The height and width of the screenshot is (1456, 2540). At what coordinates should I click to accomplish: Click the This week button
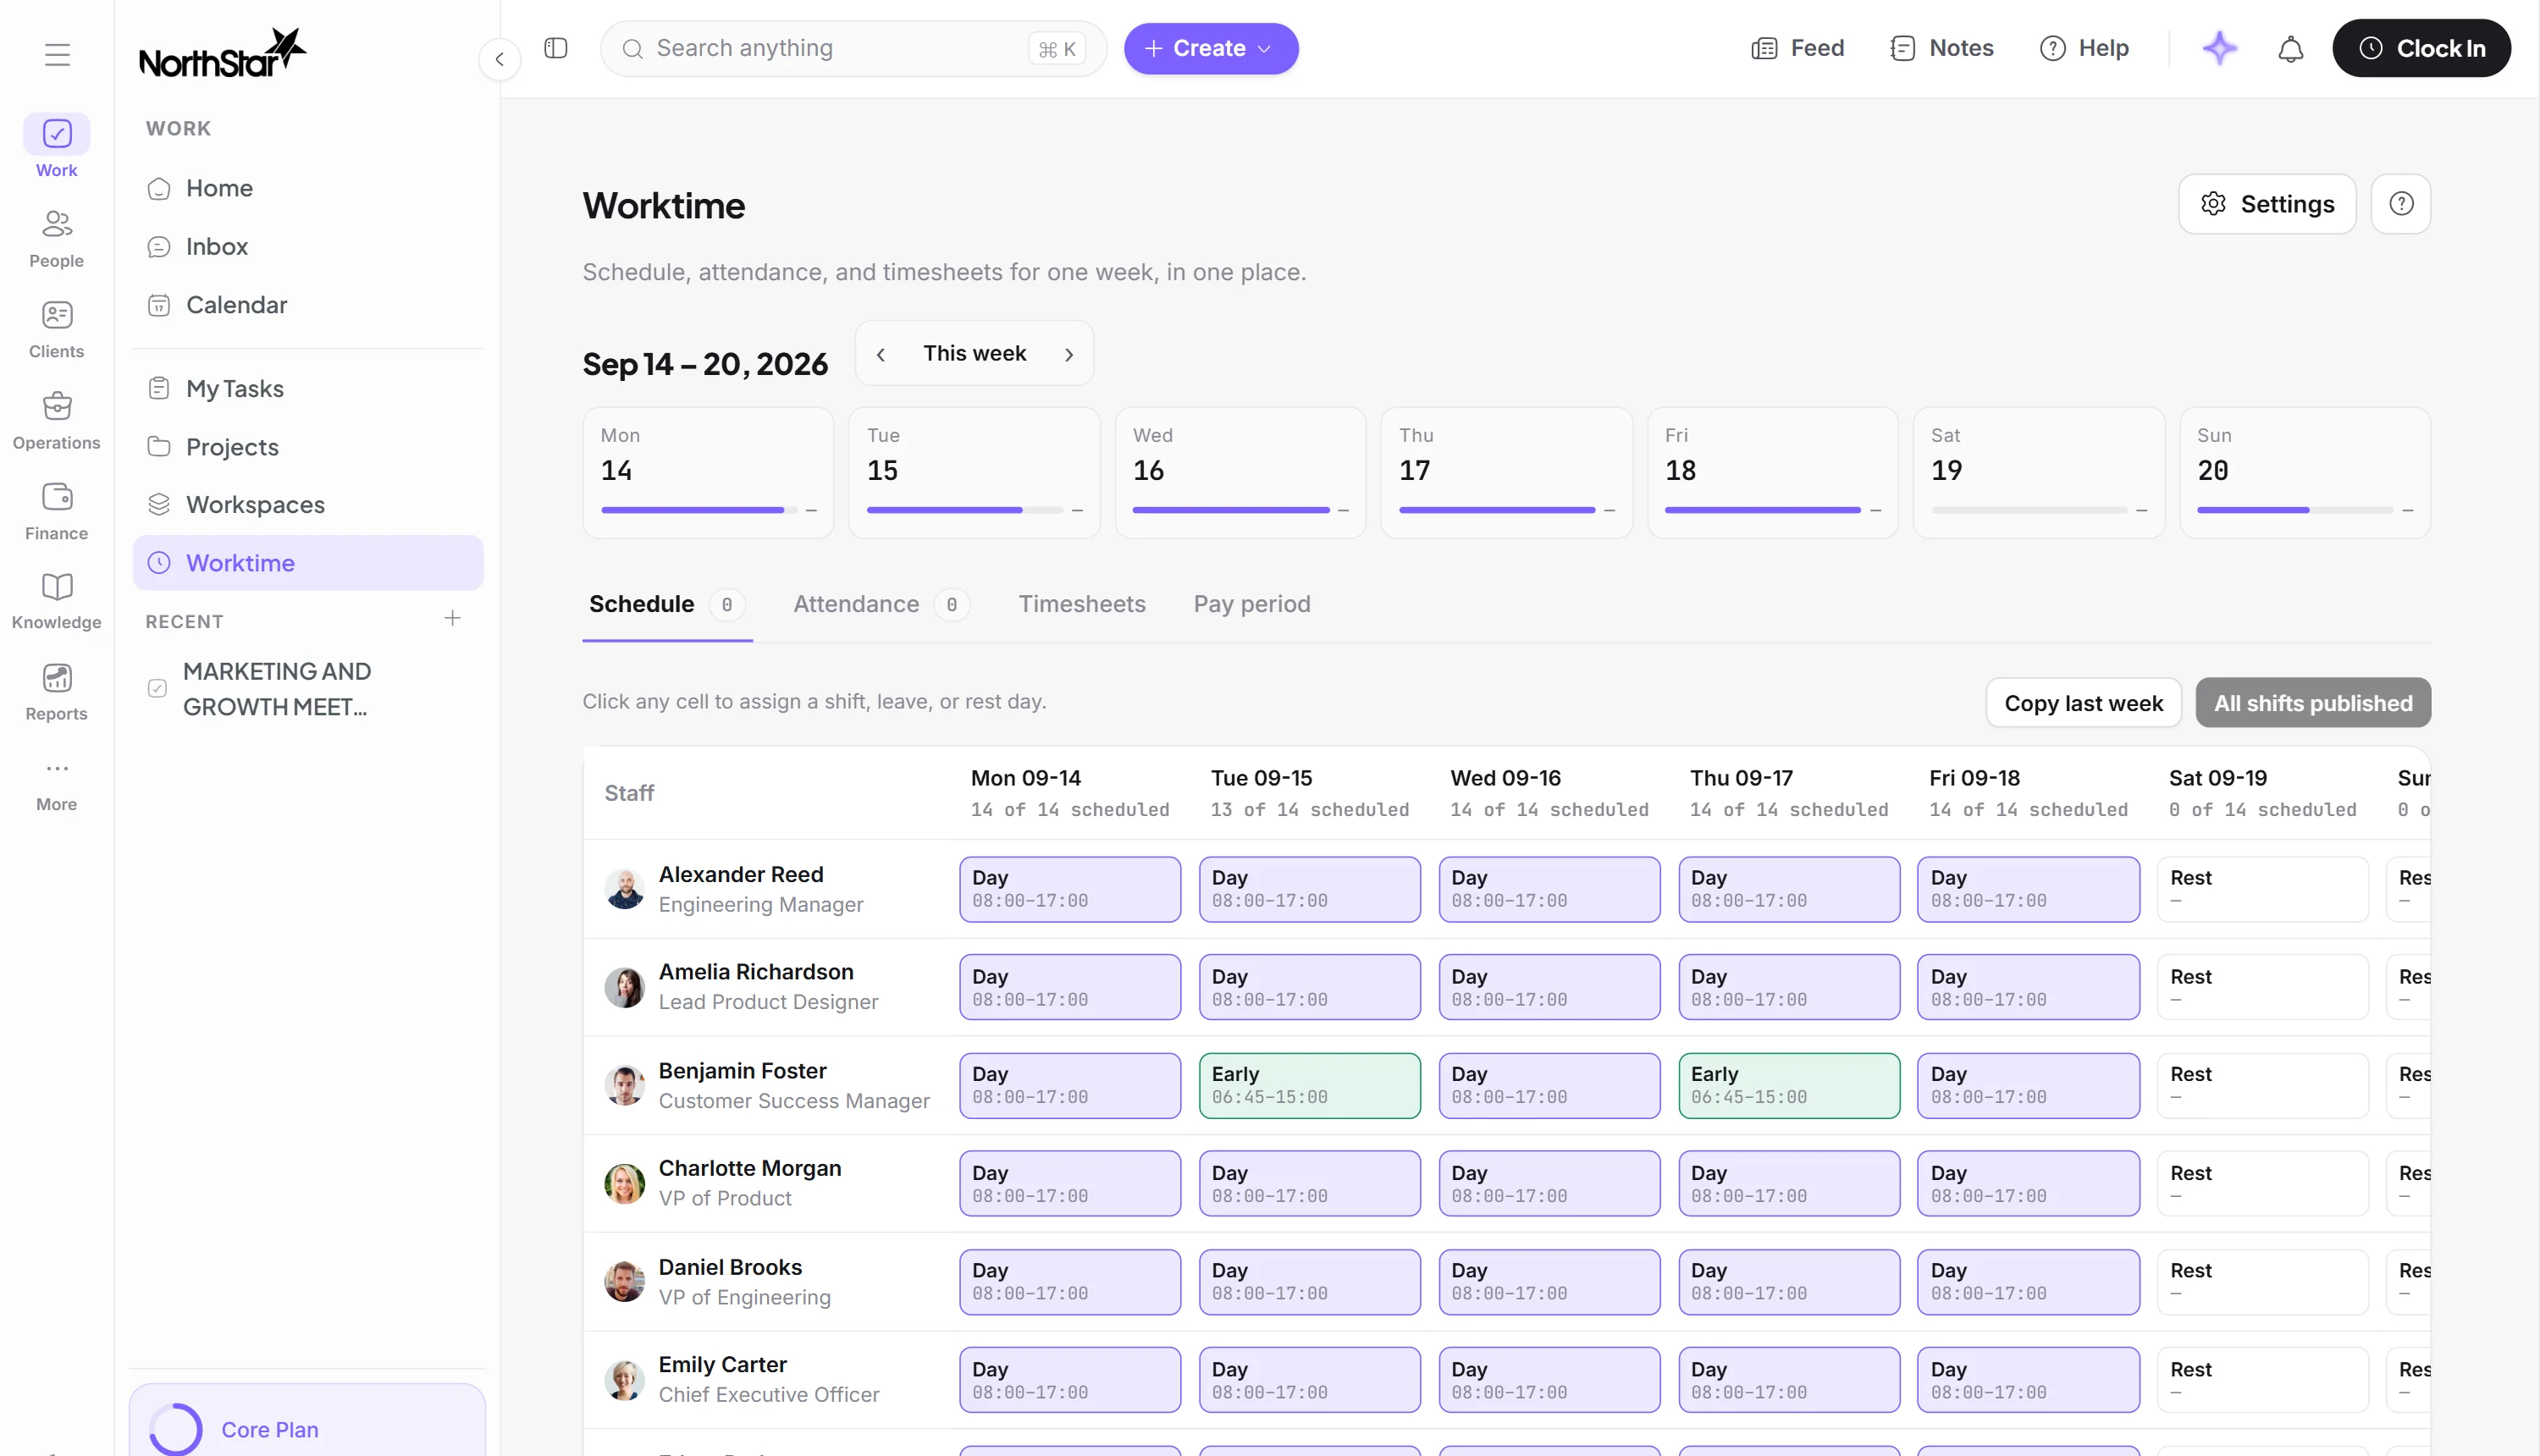point(974,353)
